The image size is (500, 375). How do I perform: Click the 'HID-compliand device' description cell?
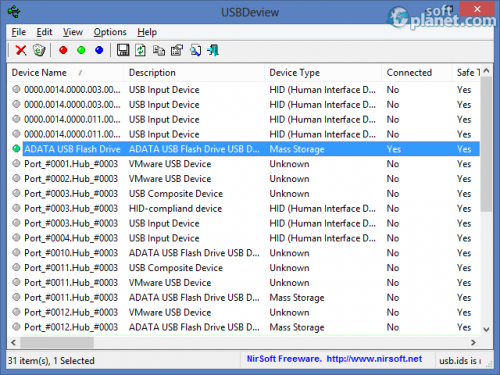point(175,208)
